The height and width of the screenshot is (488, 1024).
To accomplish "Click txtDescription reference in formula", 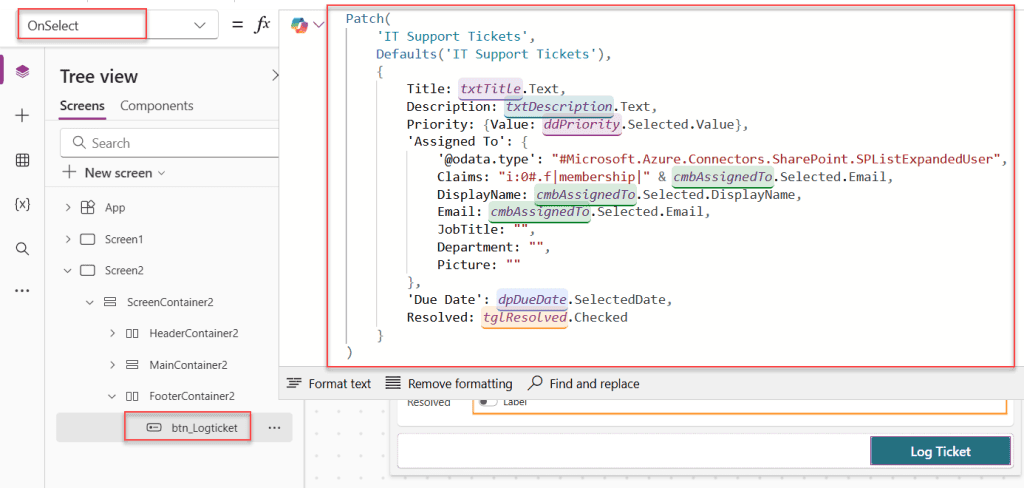I will coord(559,106).
